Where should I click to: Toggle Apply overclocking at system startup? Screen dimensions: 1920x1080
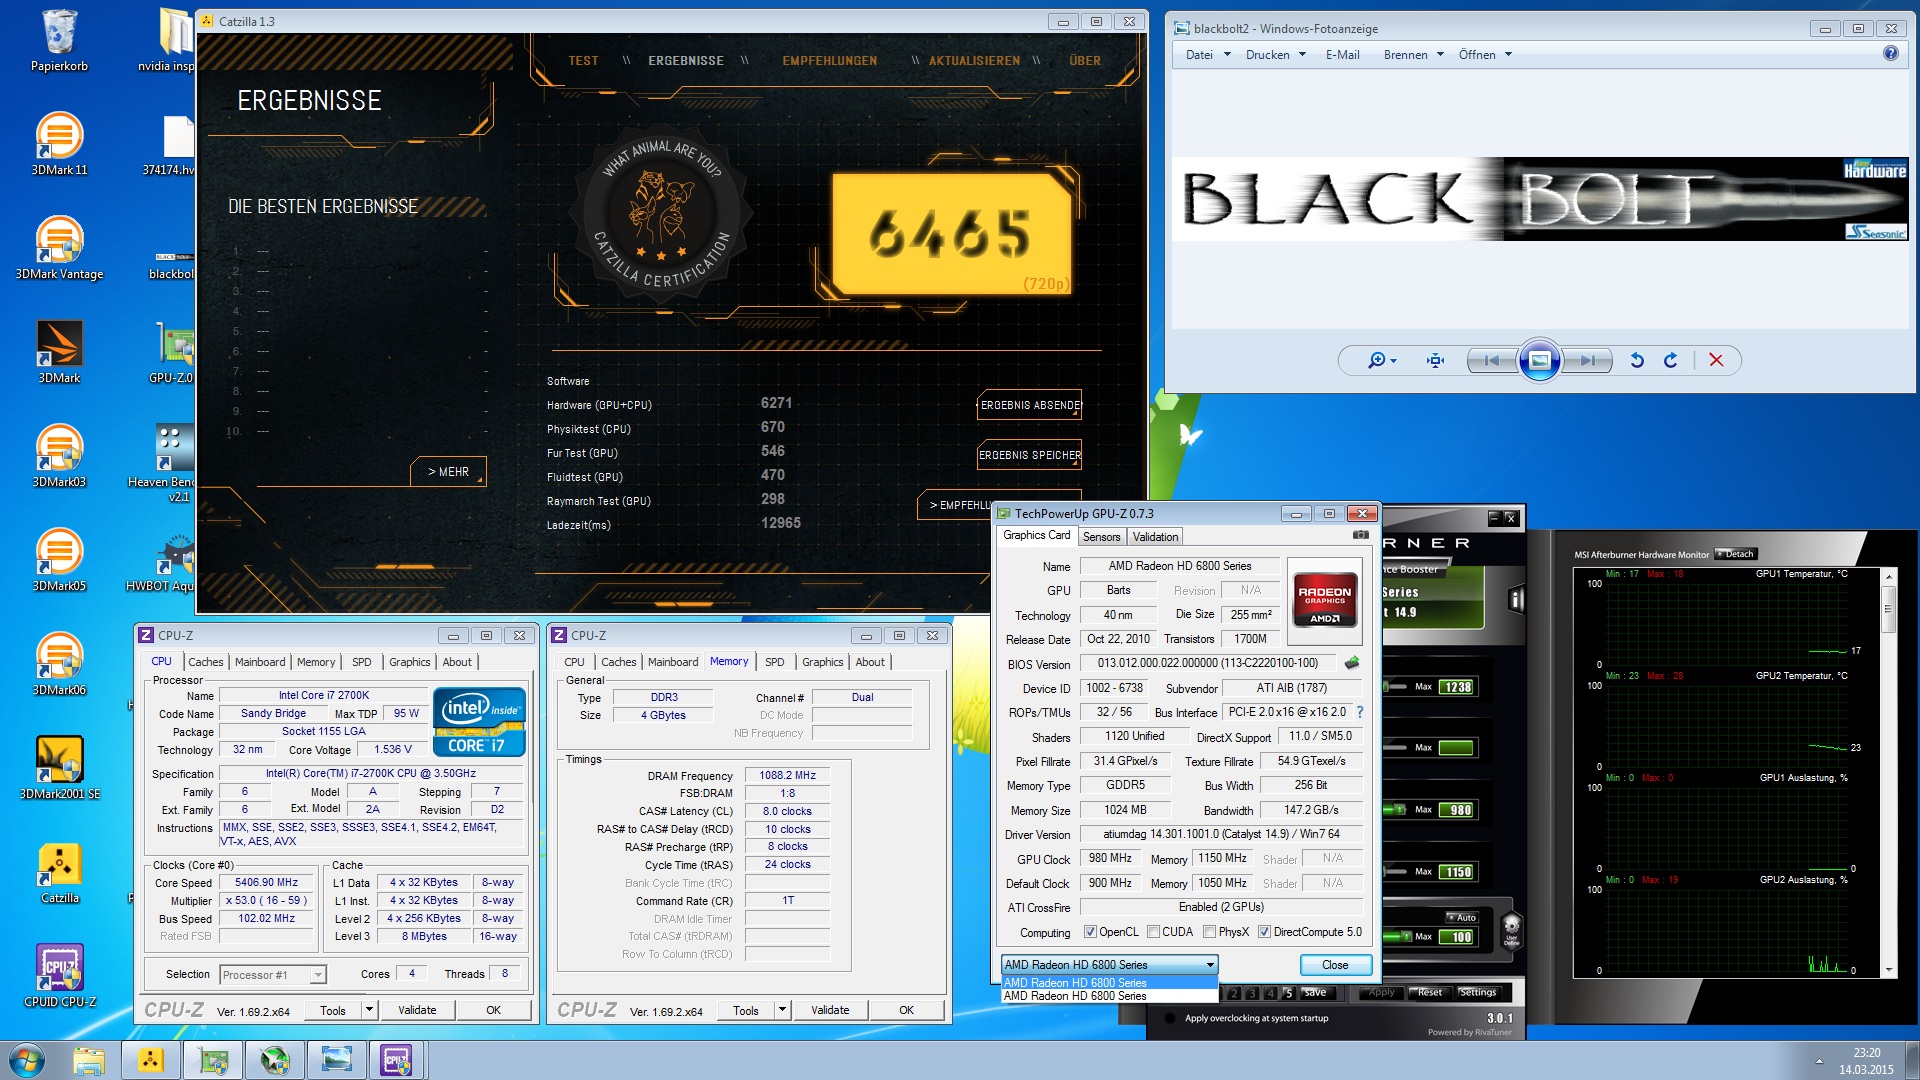click(x=1171, y=1019)
